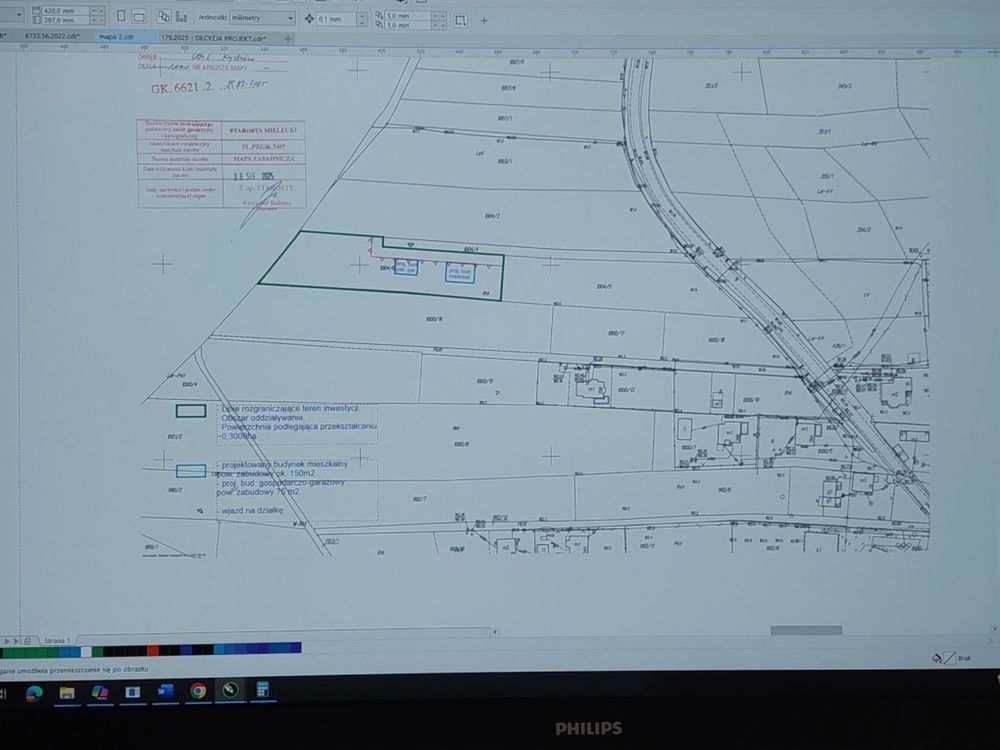This screenshot has height=750, width=1000.
Task: Click the page height stepper arrows
Action: [x=98, y=20]
